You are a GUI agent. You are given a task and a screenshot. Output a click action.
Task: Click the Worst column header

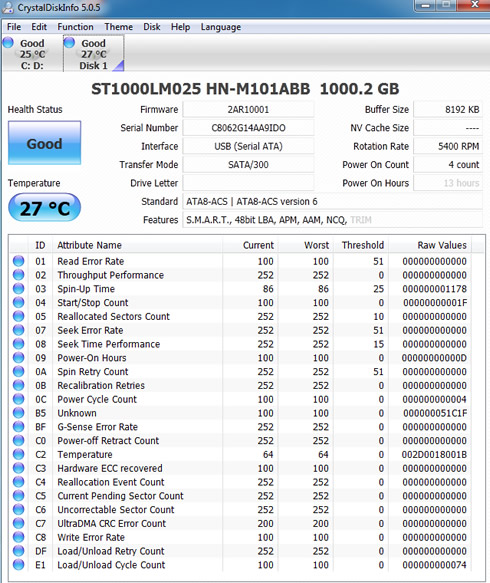[305, 245]
